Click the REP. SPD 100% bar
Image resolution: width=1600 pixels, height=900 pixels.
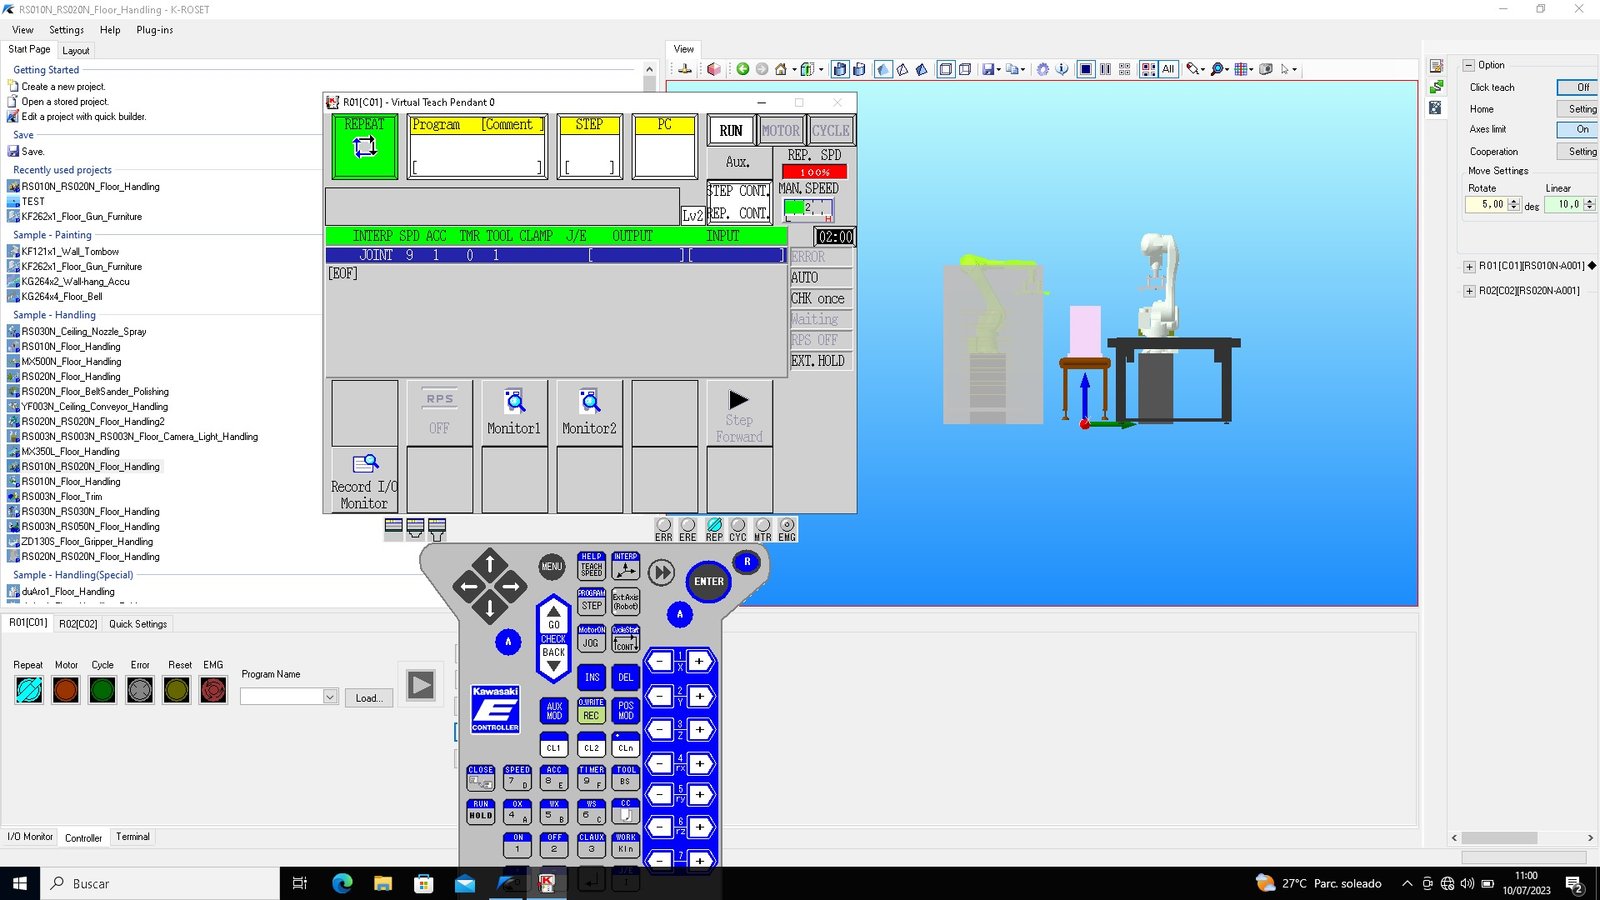point(814,172)
